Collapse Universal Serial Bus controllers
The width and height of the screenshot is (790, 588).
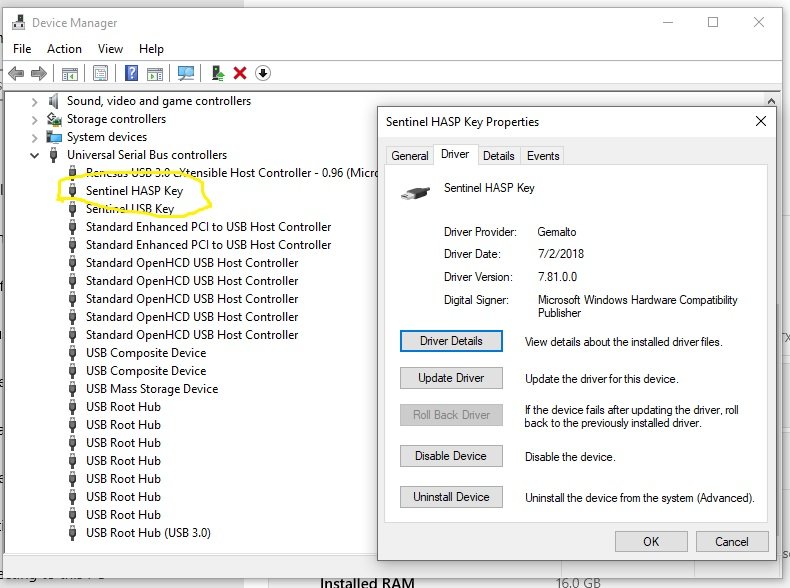[x=36, y=155]
